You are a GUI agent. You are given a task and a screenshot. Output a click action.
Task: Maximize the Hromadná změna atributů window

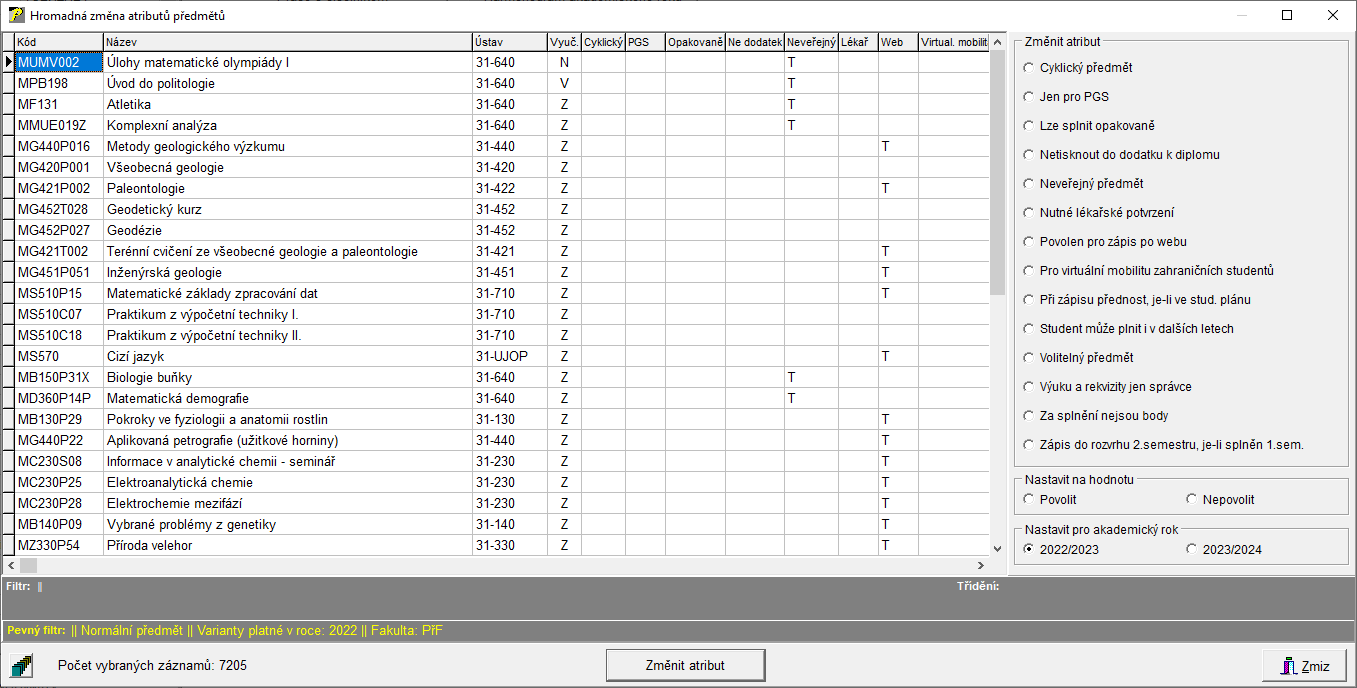[1286, 15]
